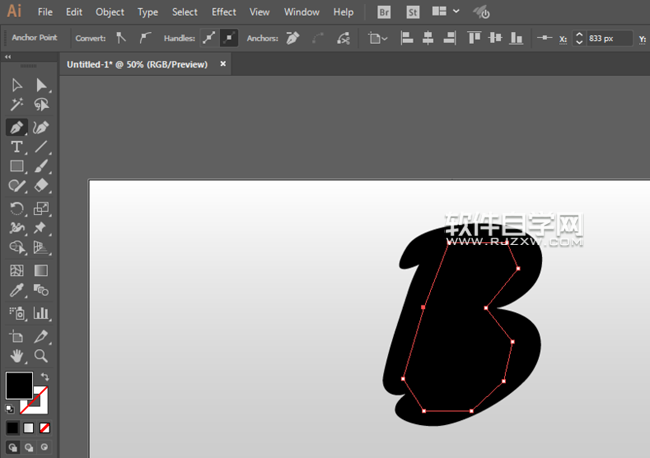Set the paint mode to None

tap(45, 427)
